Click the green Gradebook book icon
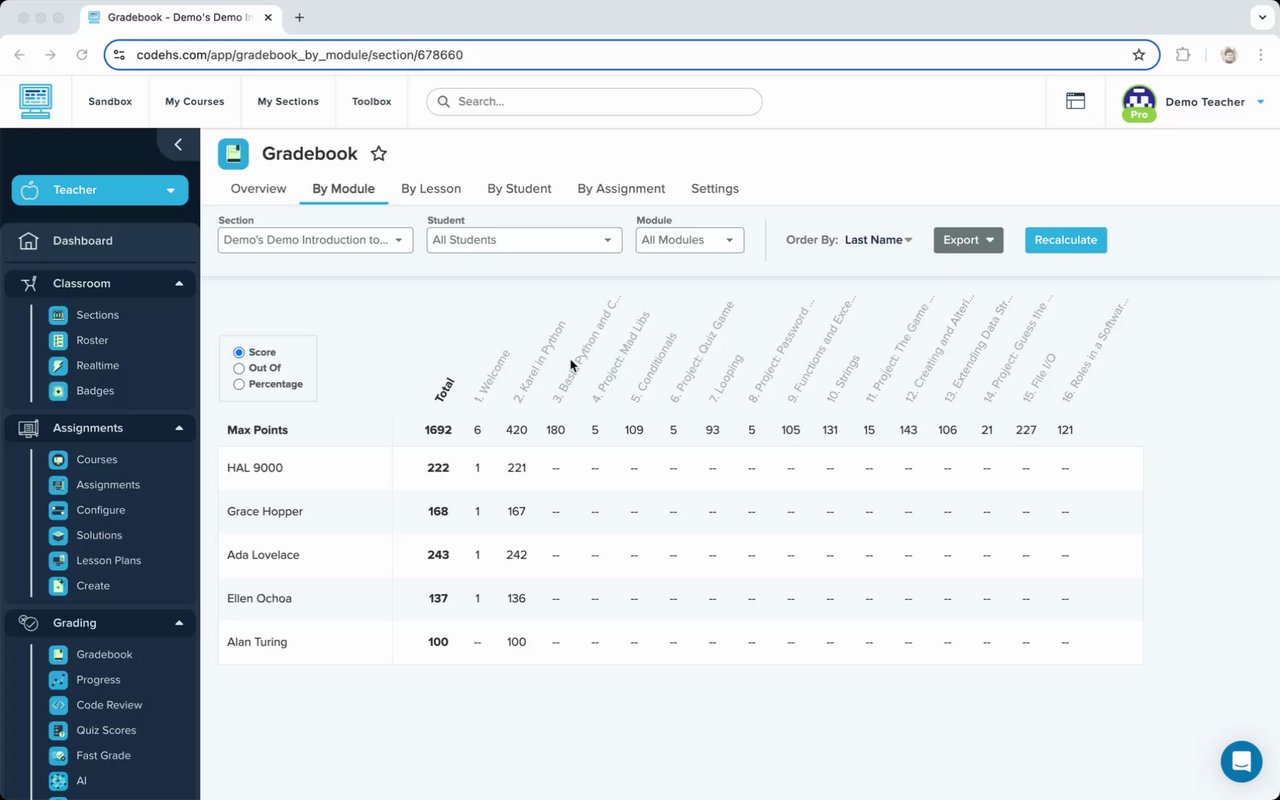Screen dimensions: 1280x800 [x=233, y=153]
